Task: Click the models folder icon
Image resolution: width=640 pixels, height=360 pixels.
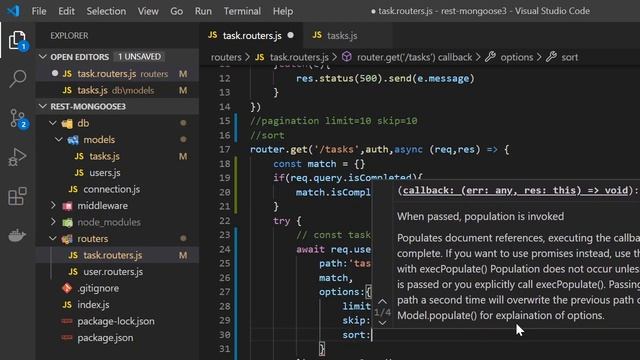Action: coord(73,140)
